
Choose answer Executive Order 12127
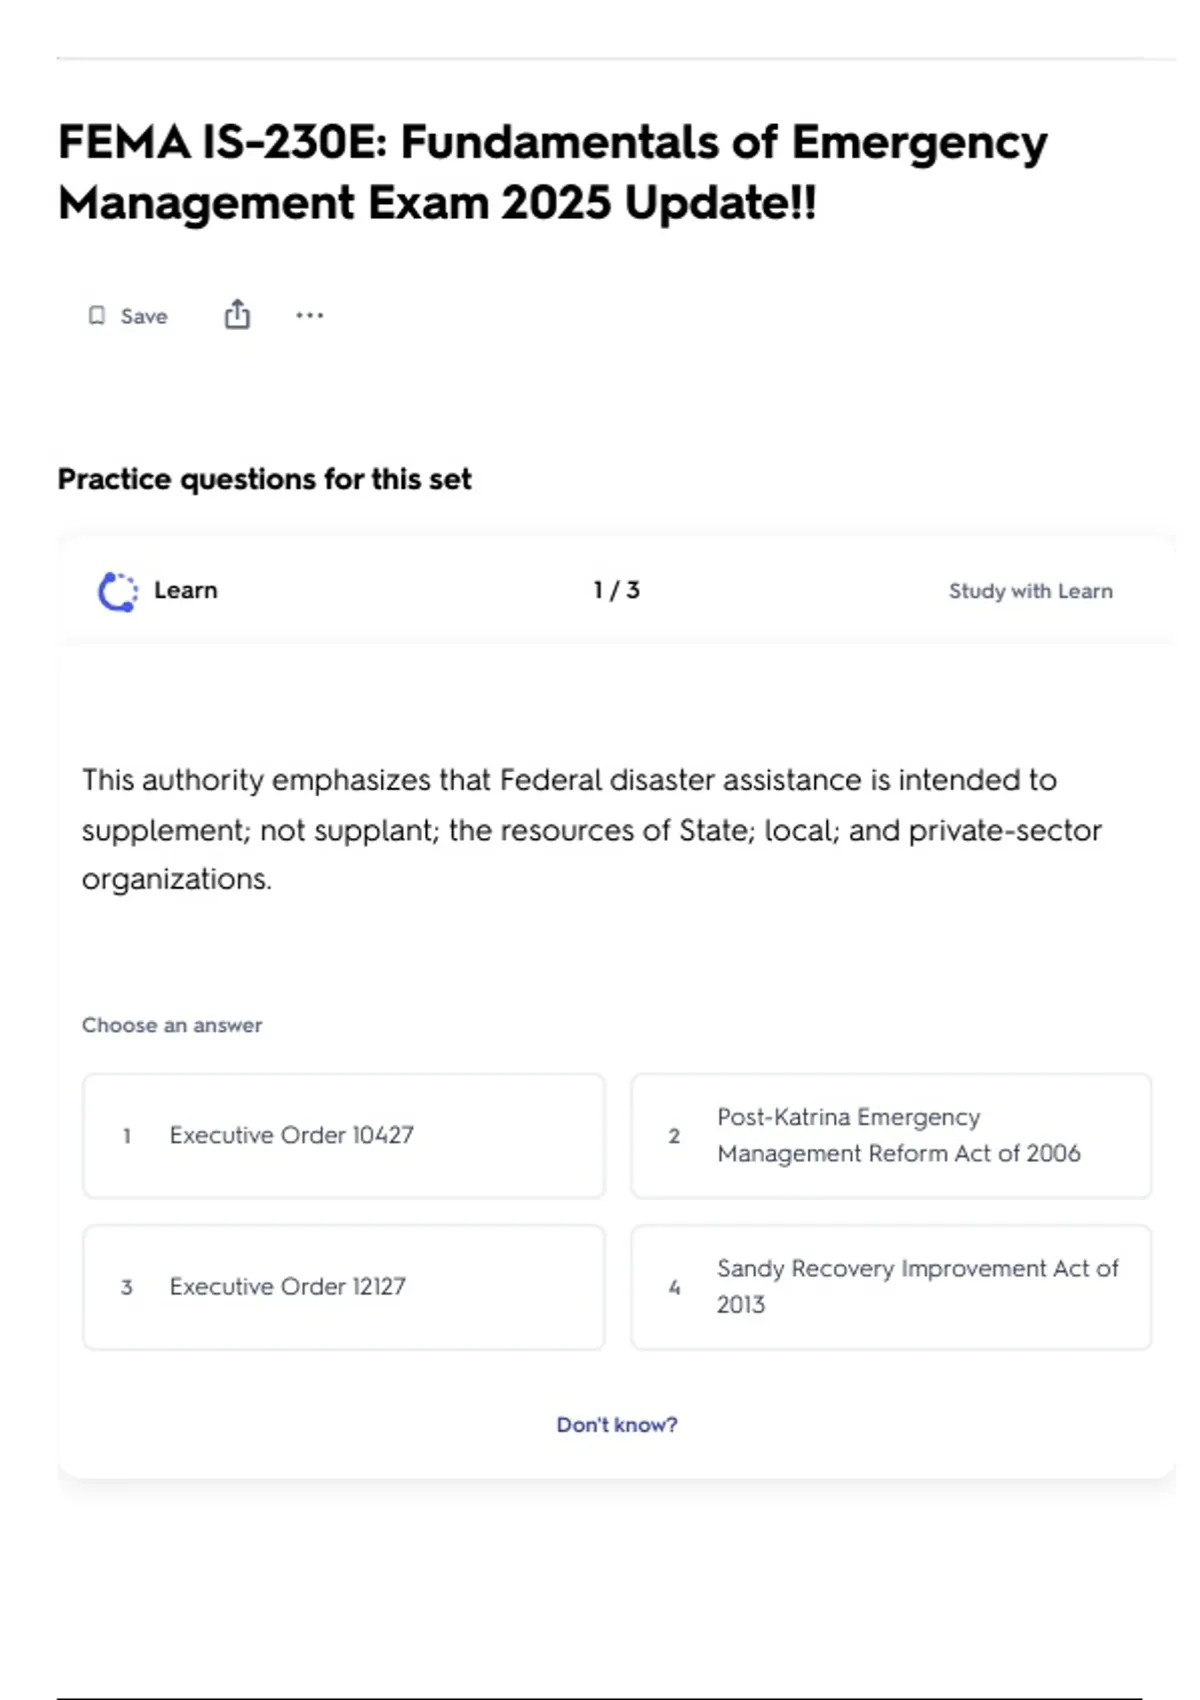[344, 1287]
